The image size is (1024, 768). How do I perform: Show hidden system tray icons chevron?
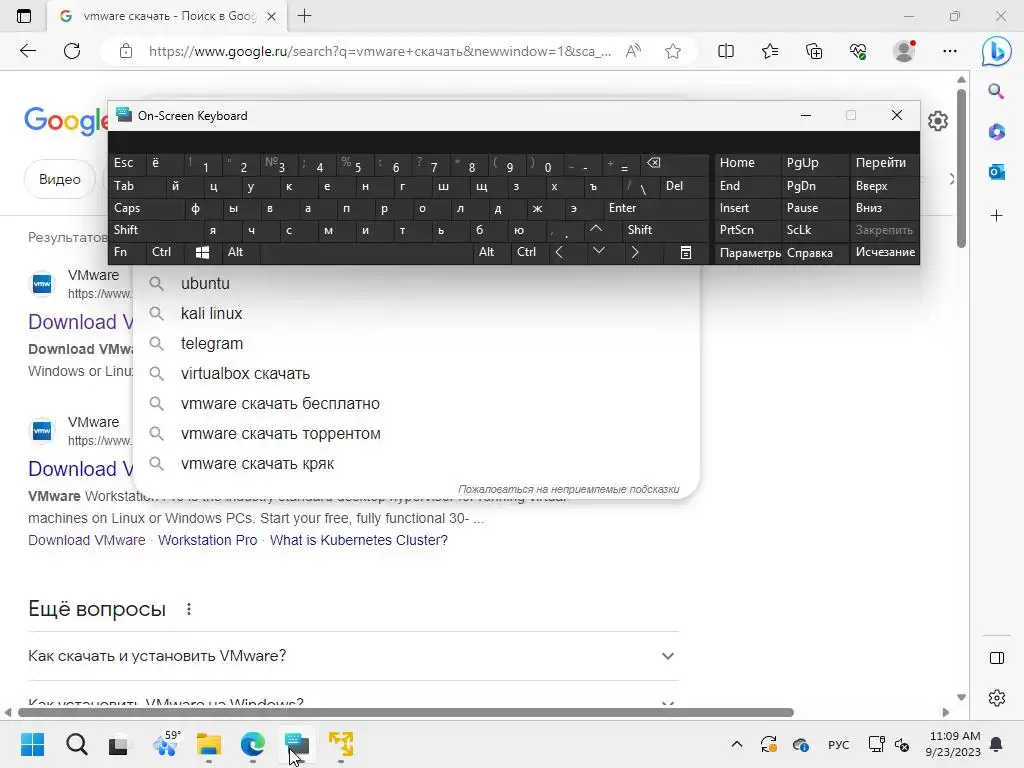[x=737, y=744]
